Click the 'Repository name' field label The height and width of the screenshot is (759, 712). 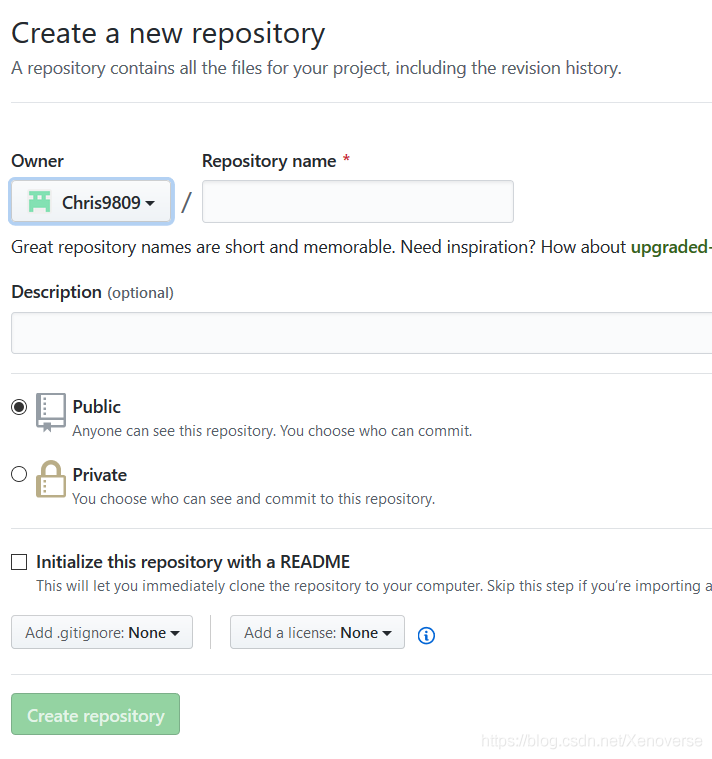tap(269, 161)
